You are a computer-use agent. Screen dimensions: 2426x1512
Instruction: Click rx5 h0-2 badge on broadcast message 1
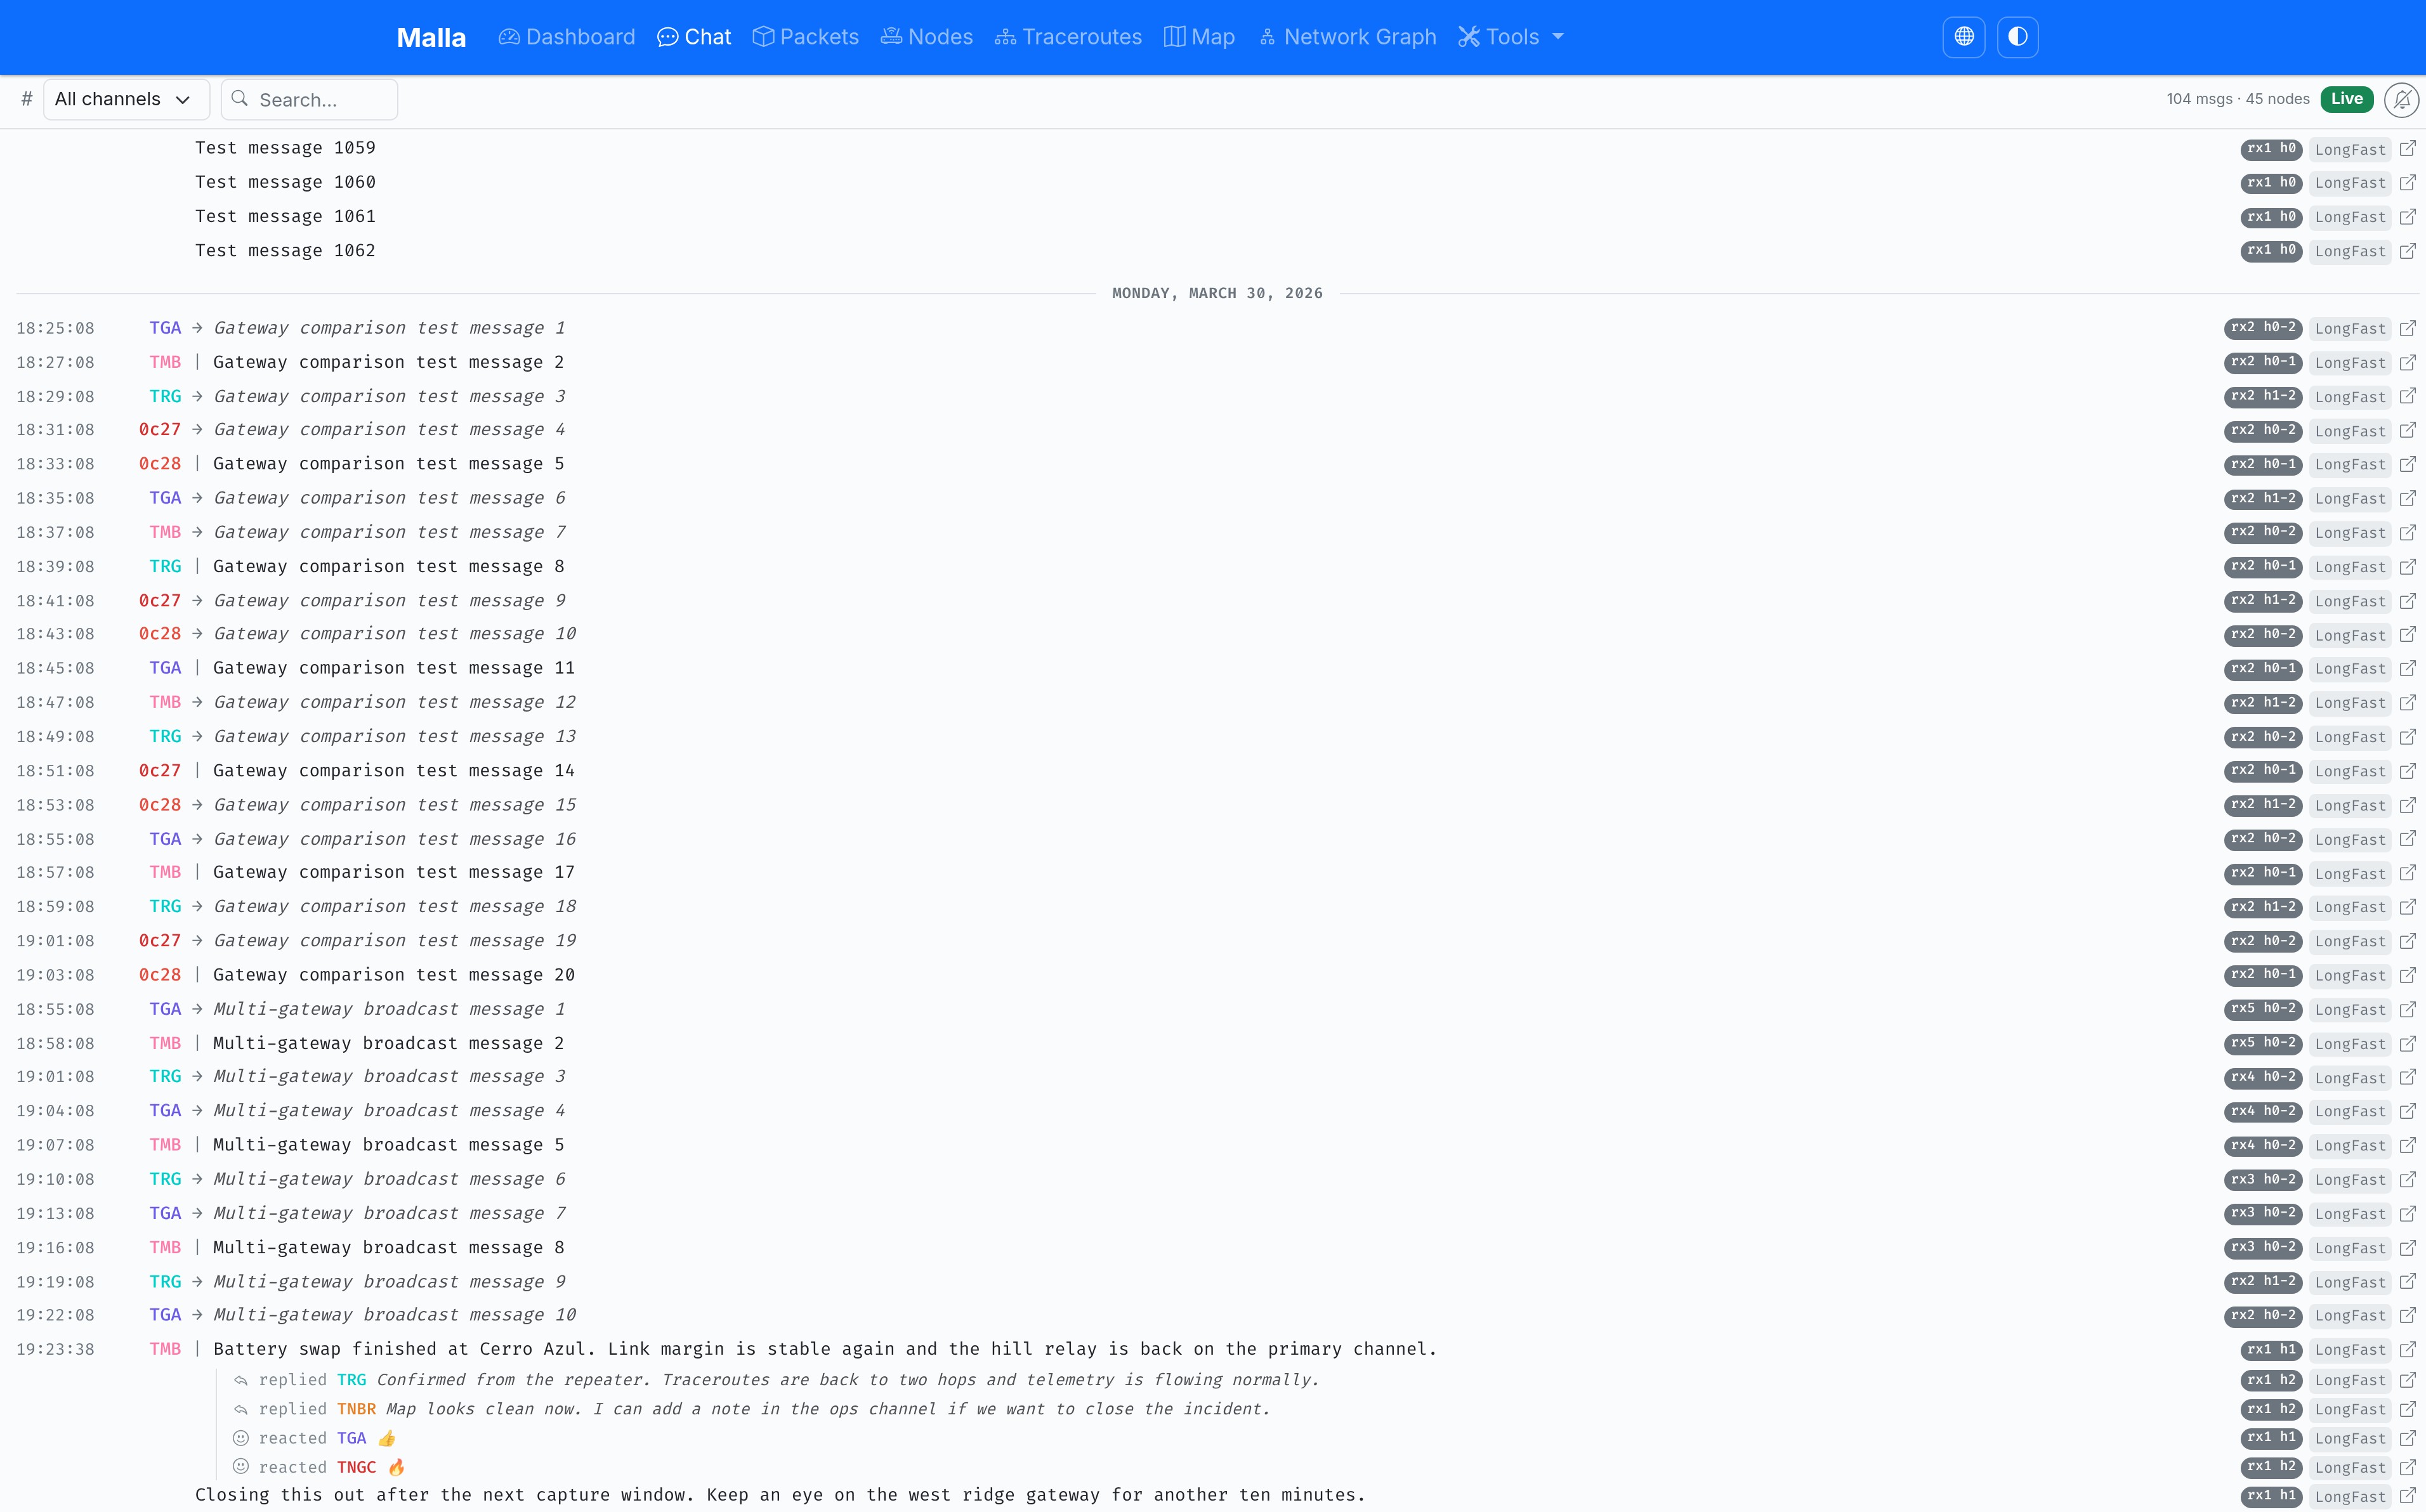[2263, 1009]
